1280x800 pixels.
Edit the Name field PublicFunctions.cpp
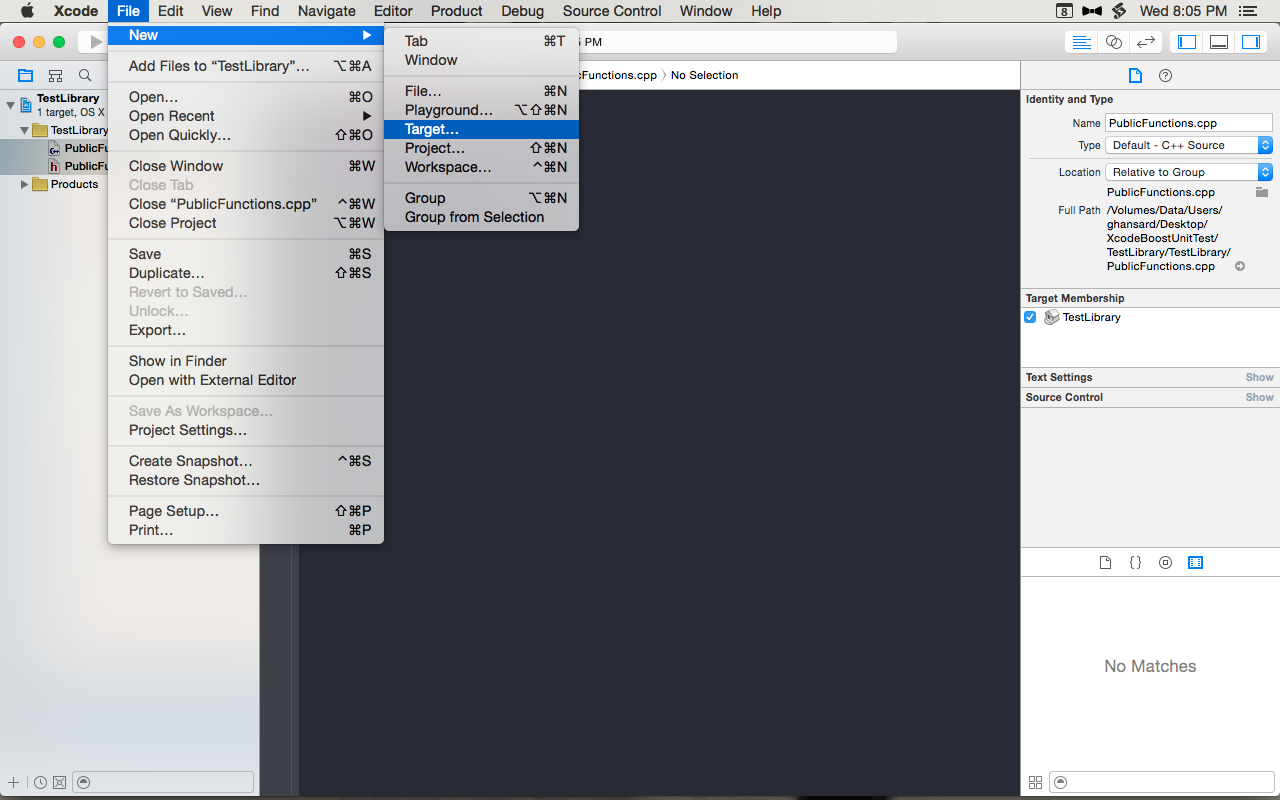(1188, 123)
